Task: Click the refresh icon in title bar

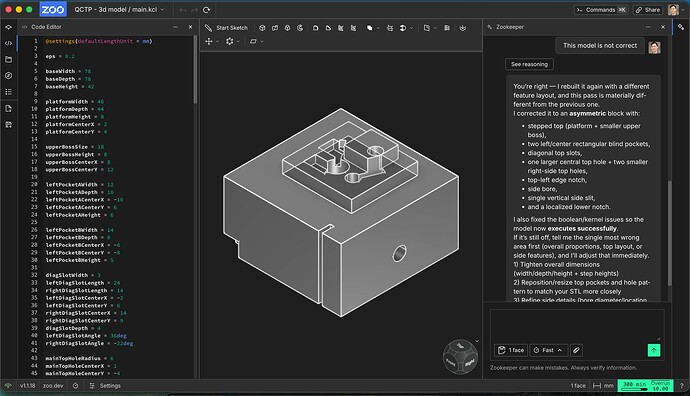Action: tap(206, 10)
